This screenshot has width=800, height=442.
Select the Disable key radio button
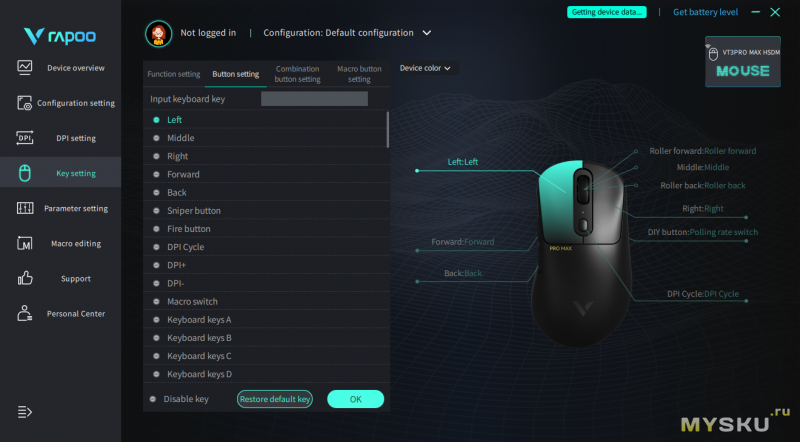[x=153, y=399]
